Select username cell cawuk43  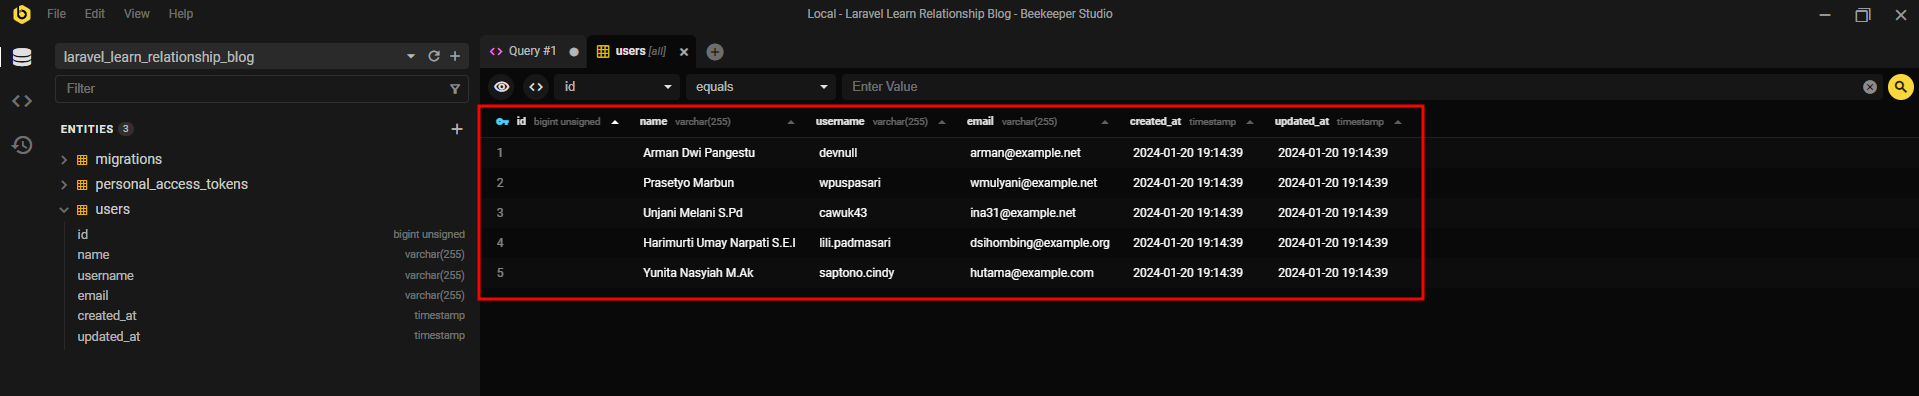click(x=843, y=213)
